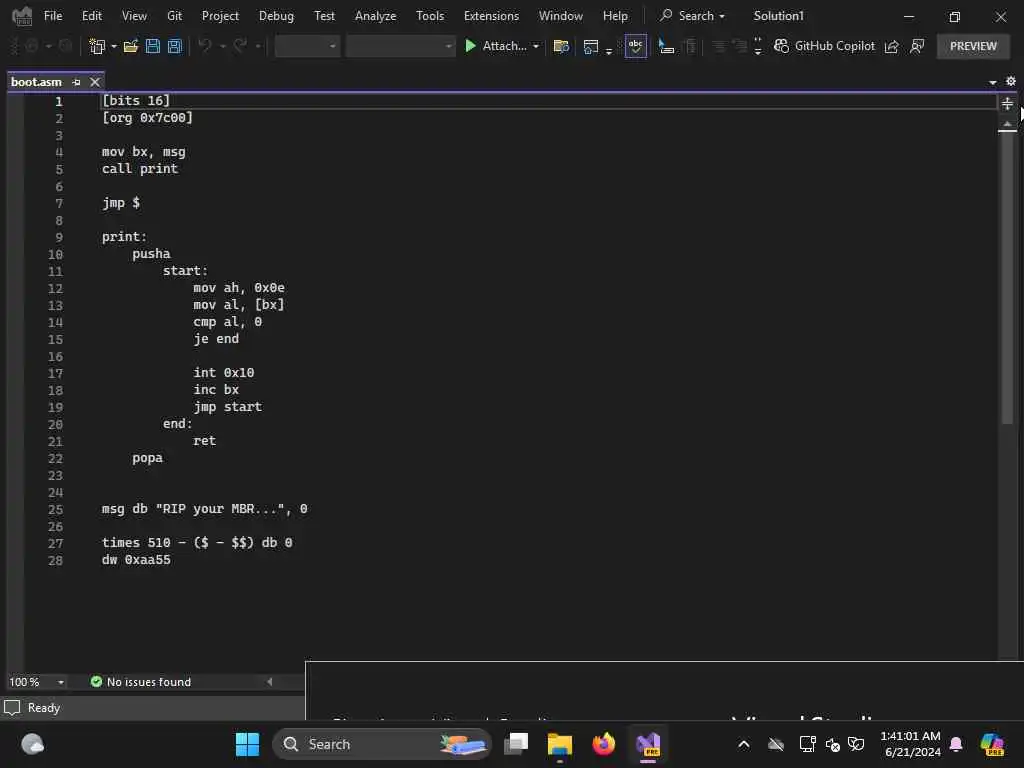Open the Extensions menu
Image resolution: width=1024 pixels, height=768 pixels.
click(x=491, y=16)
